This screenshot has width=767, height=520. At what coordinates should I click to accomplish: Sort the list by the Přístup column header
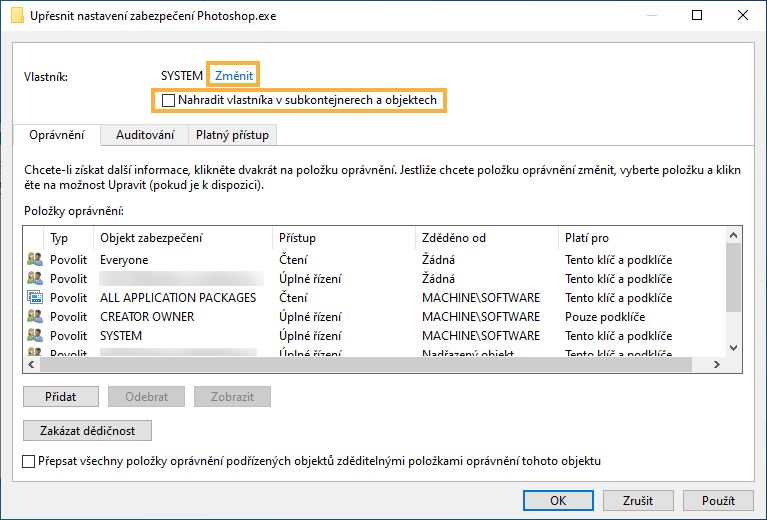pos(342,238)
